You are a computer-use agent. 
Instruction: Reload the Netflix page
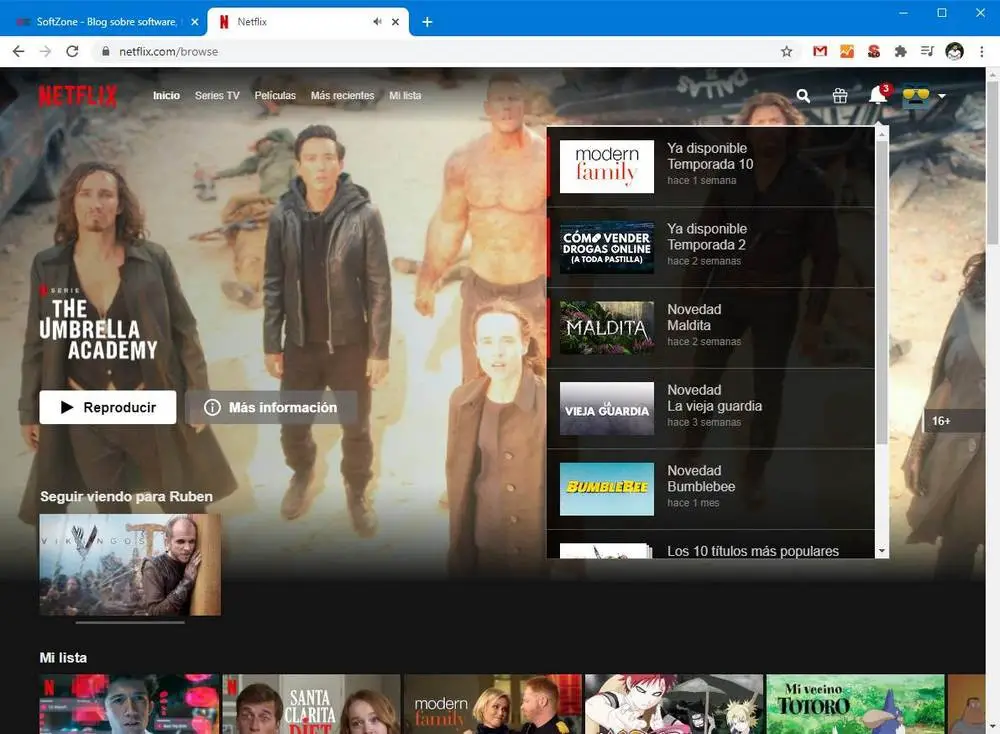[x=72, y=51]
